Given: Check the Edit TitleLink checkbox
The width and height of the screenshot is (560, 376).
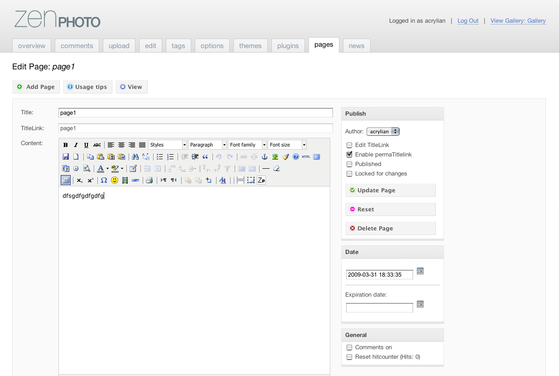Looking at the screenshot, I should tap(349, 145).
